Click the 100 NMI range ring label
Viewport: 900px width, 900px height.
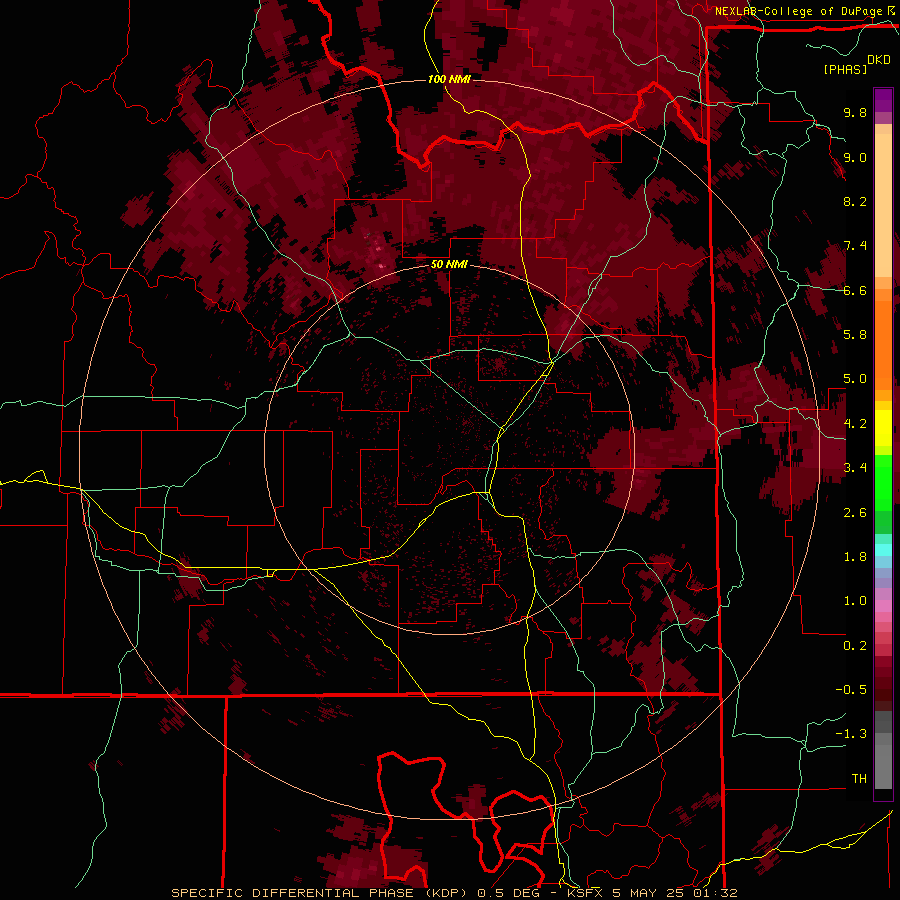449,79
